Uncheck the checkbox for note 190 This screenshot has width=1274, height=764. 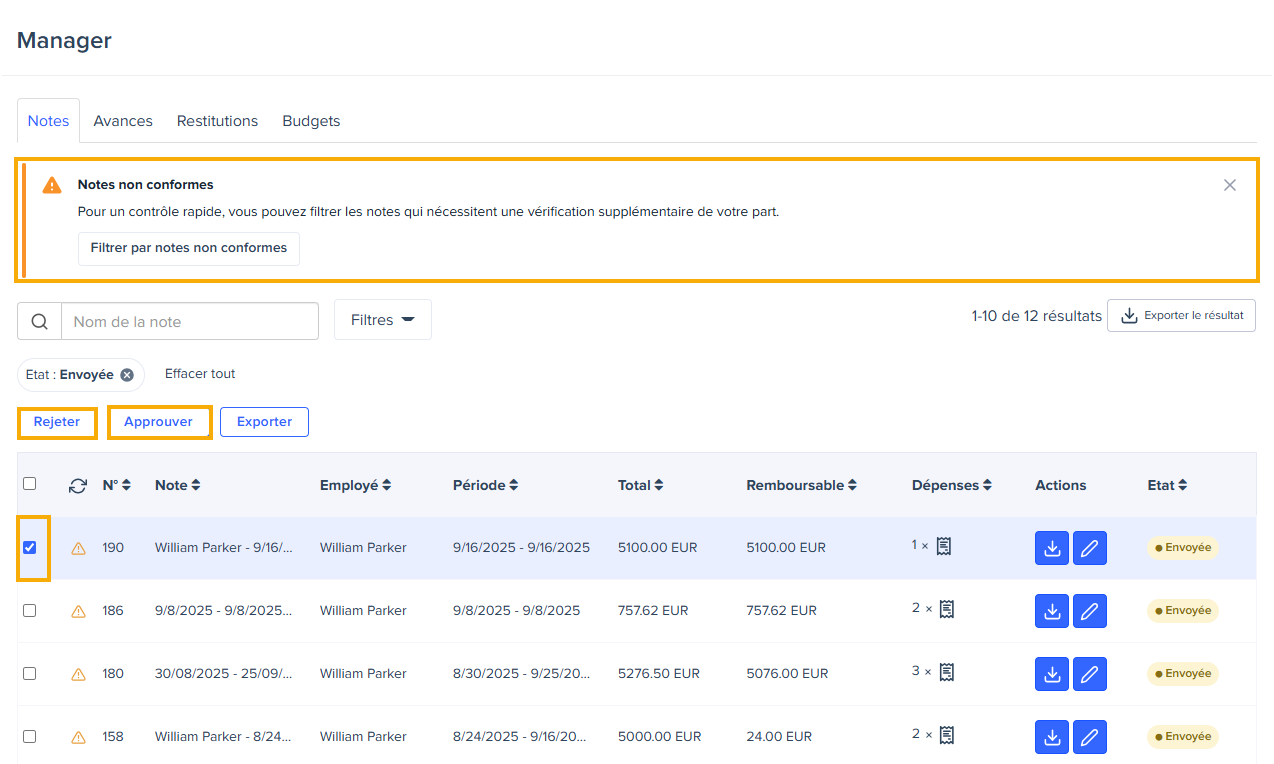(x=30, y=547)
